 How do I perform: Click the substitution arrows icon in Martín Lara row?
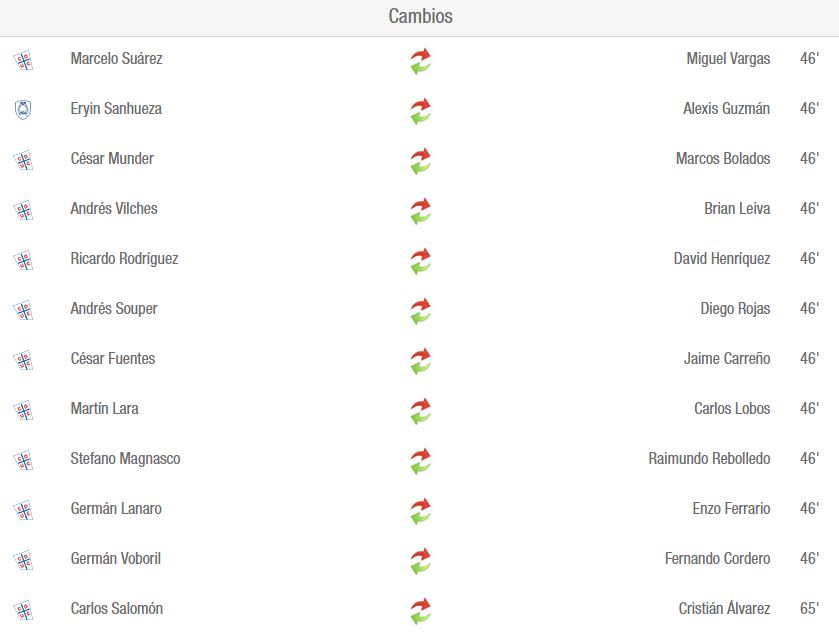click(x=421, y=411)
